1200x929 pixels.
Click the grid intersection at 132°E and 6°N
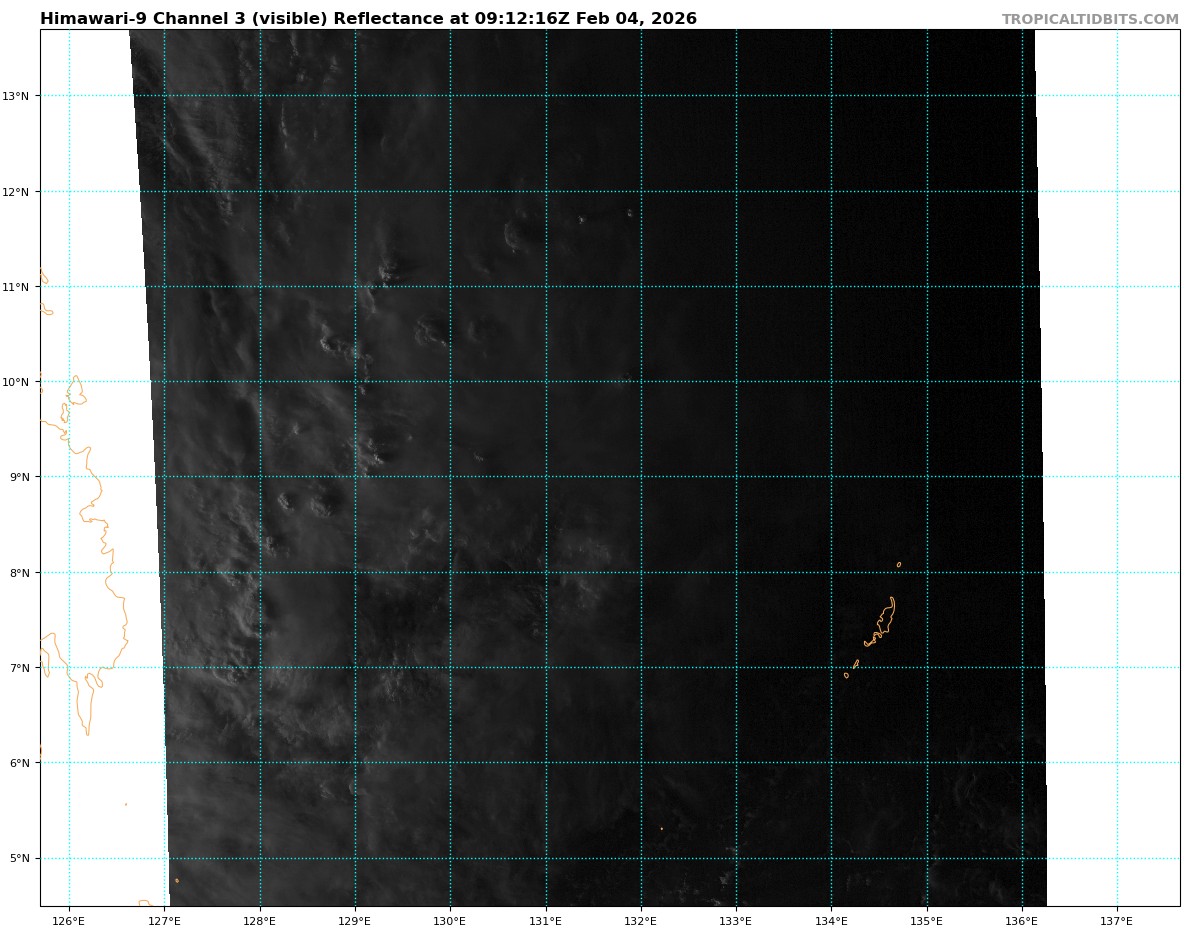pos(641,763)
